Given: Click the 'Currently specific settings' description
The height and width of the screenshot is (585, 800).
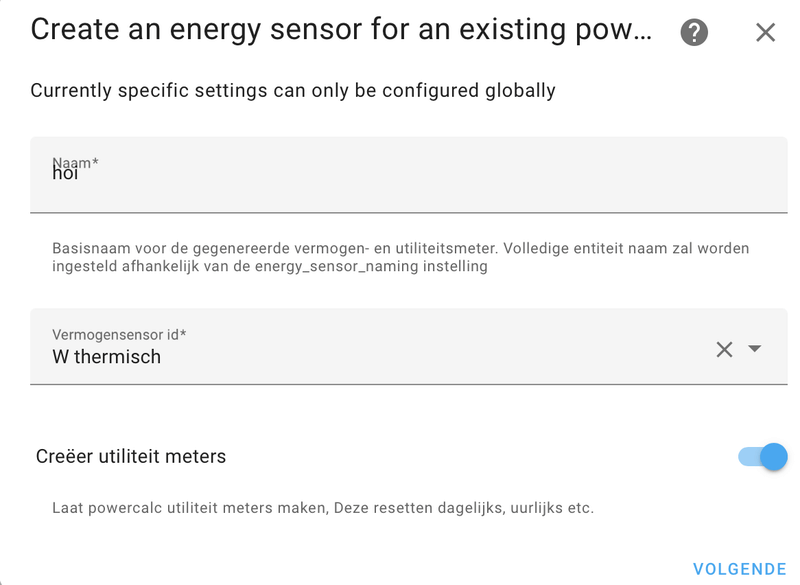Looking at the screenshot, I should click(292, 91).
